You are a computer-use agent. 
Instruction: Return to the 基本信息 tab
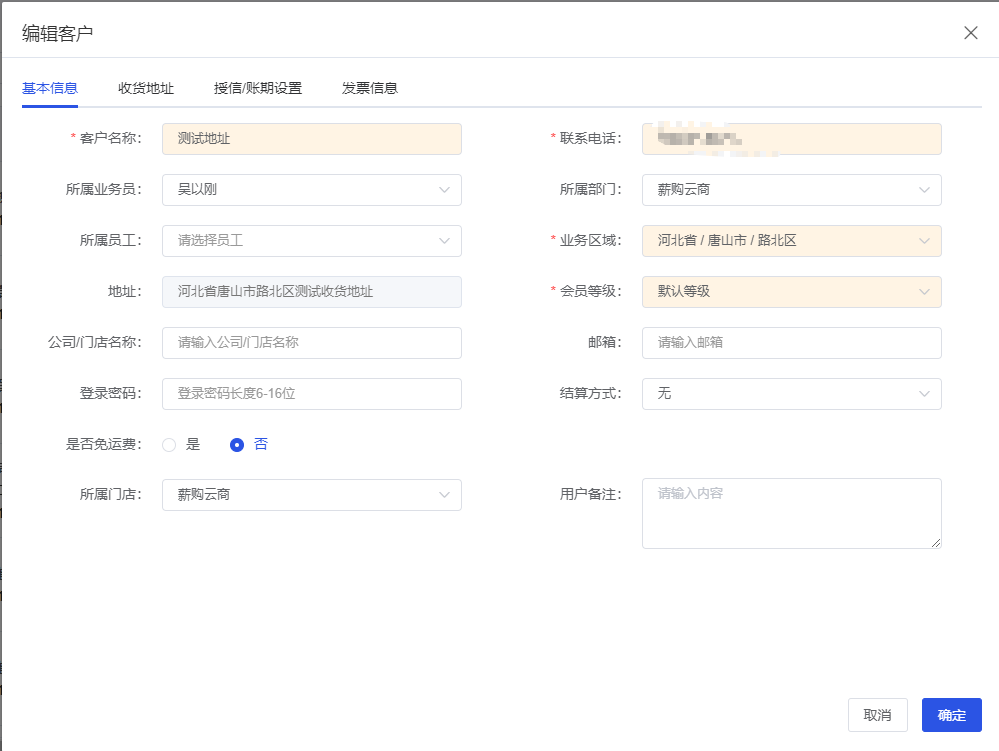coord(50,88)
